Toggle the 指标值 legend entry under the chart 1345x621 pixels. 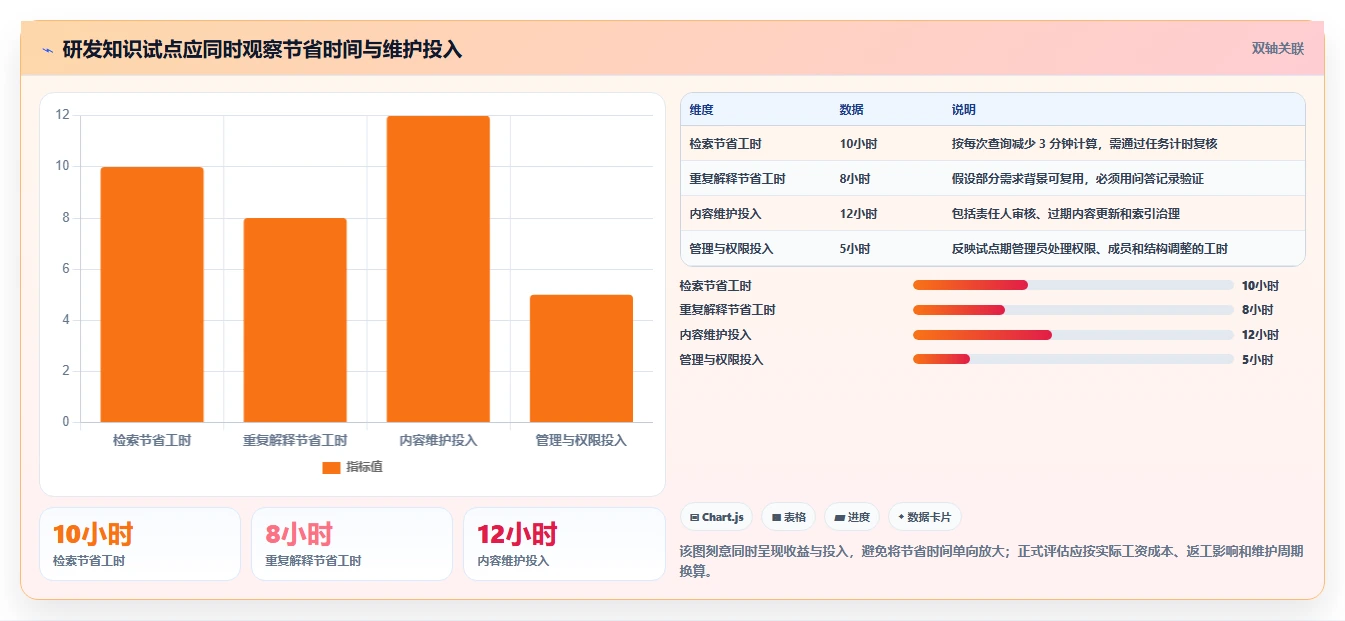click(x=352, y=467)
